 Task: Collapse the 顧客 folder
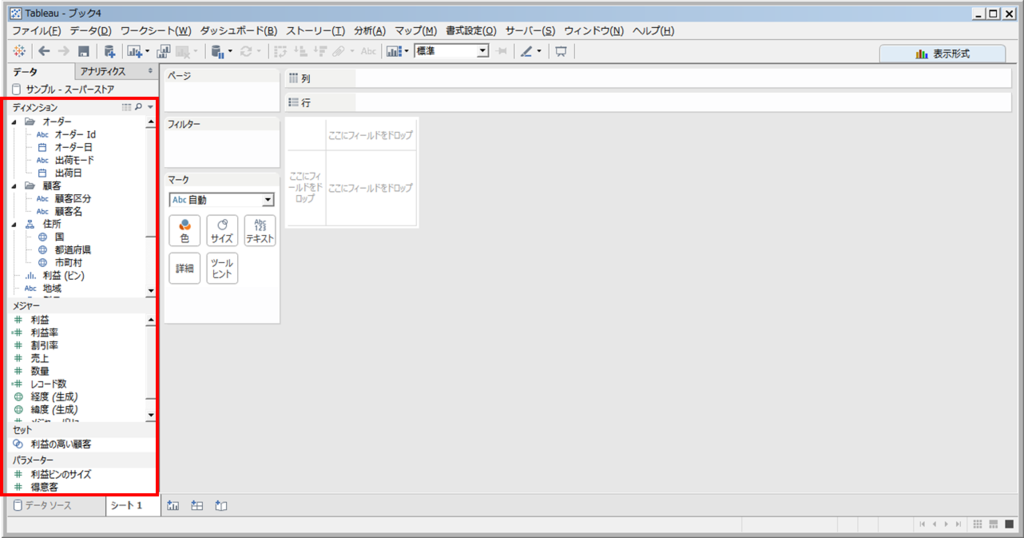(x=14, y=186)
